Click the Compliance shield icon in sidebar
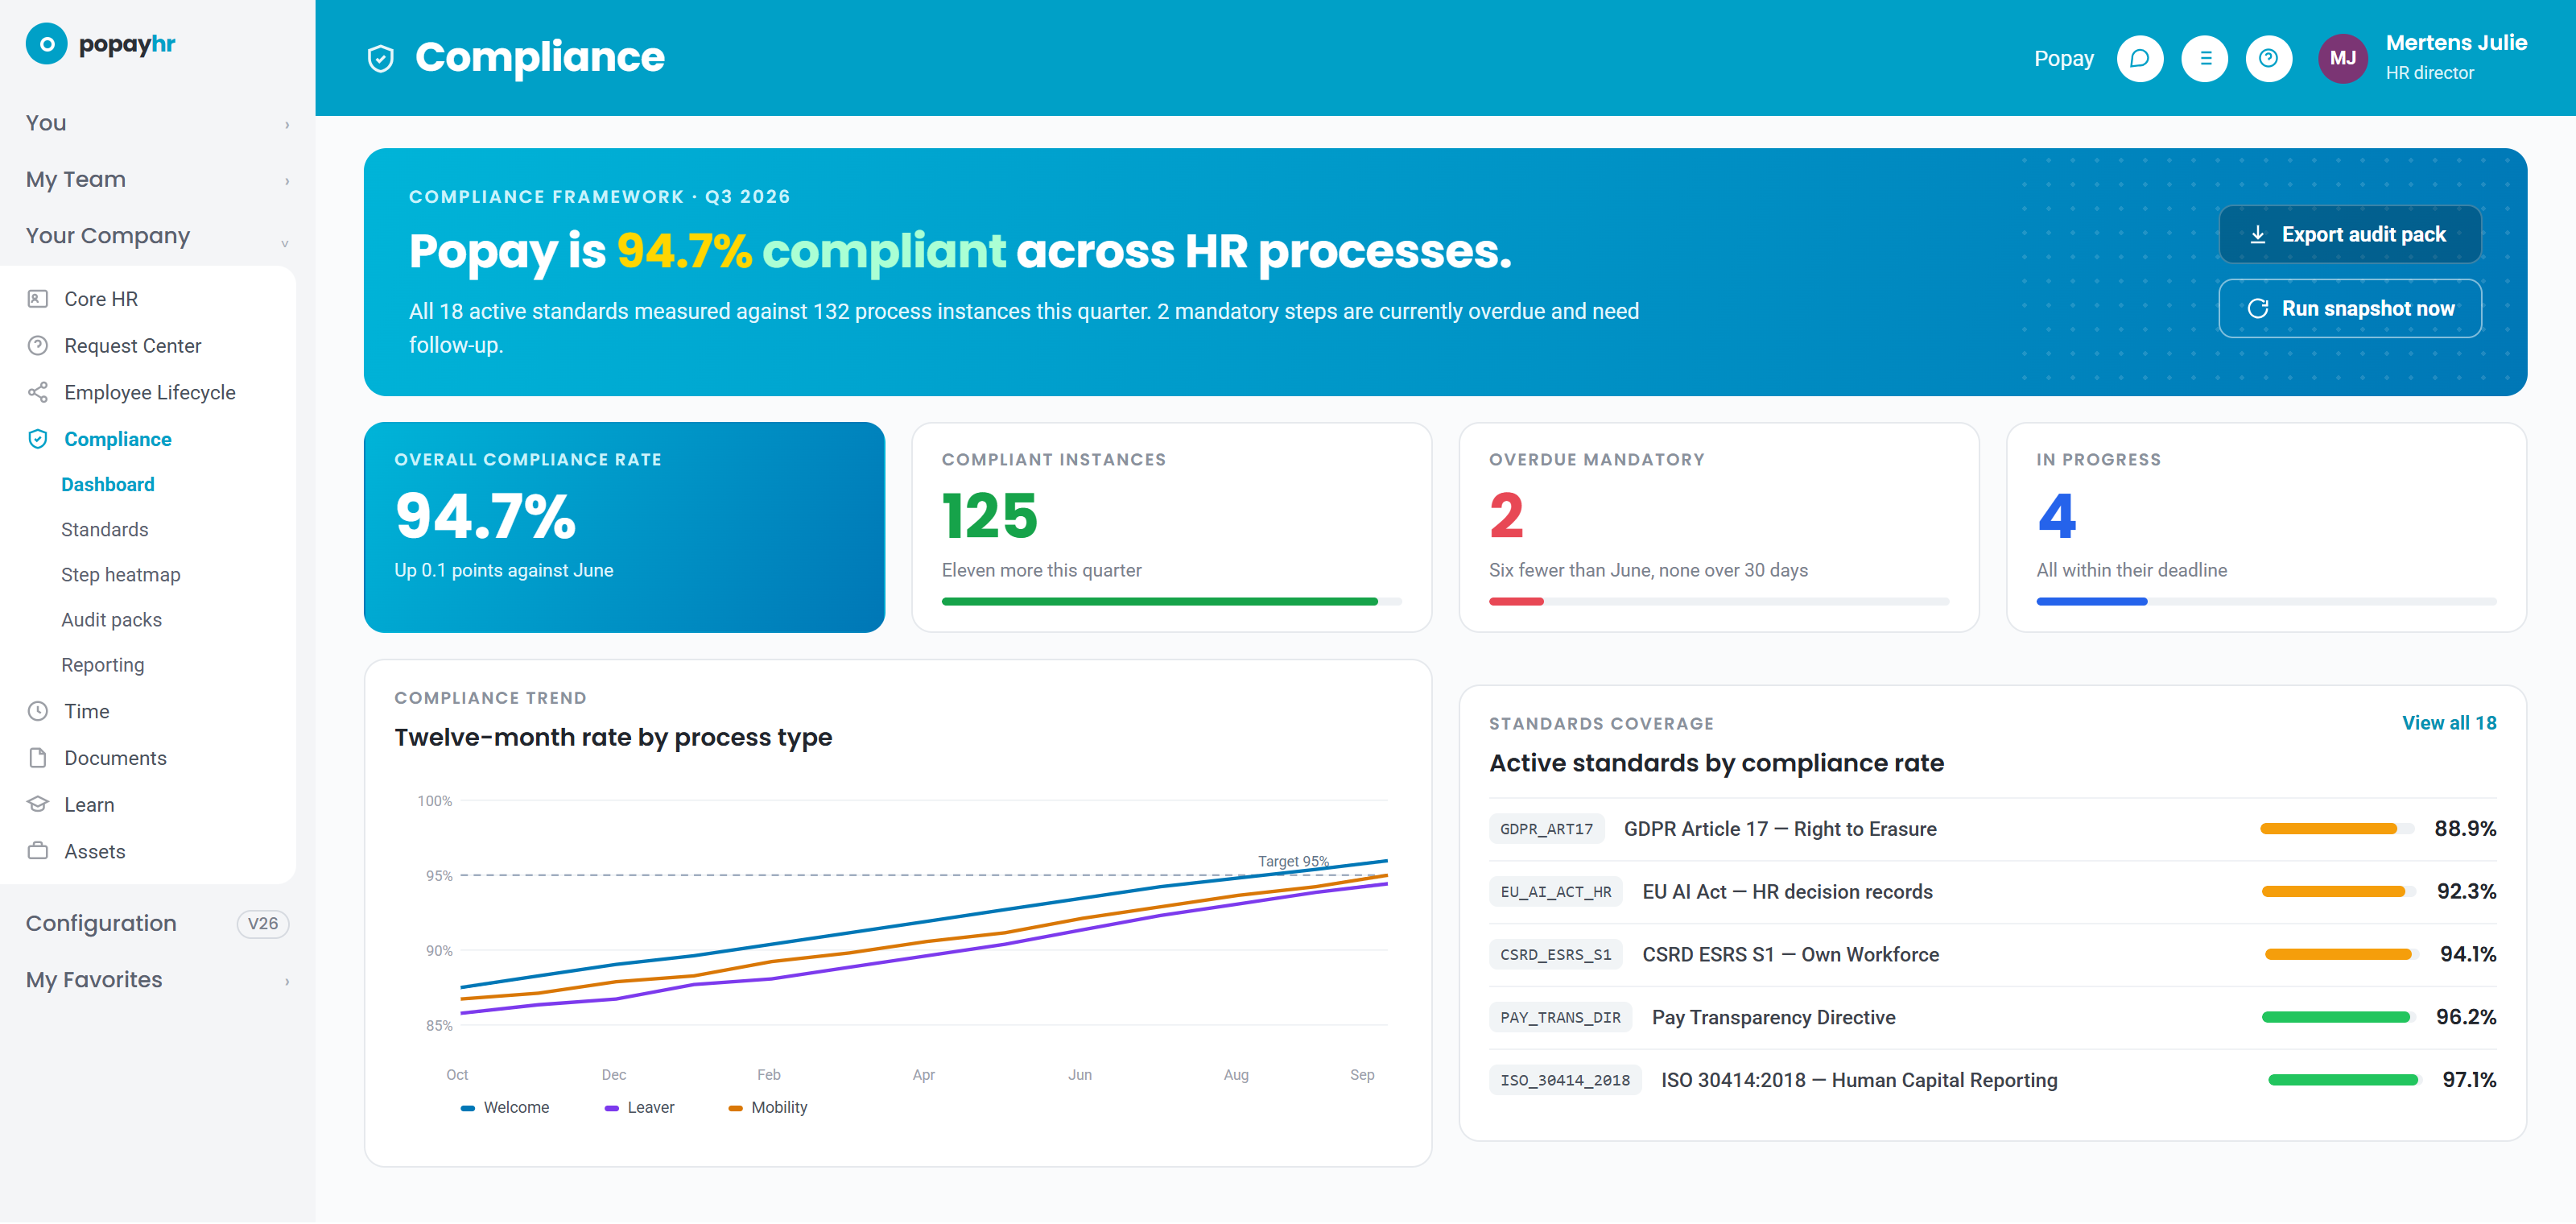The width and height of the screenshot is (2576, 1224). click(x=38, y=439)
